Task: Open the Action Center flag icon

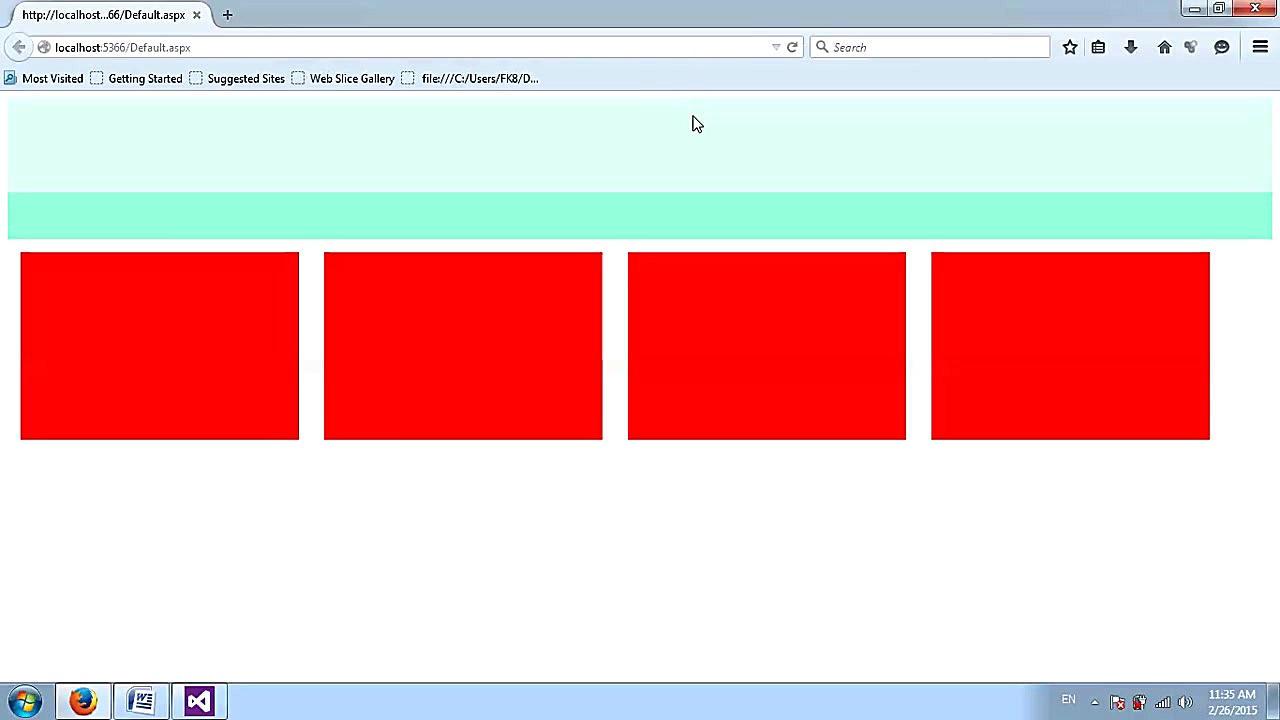Action: pyautogui.click(x=1117, y=702)
